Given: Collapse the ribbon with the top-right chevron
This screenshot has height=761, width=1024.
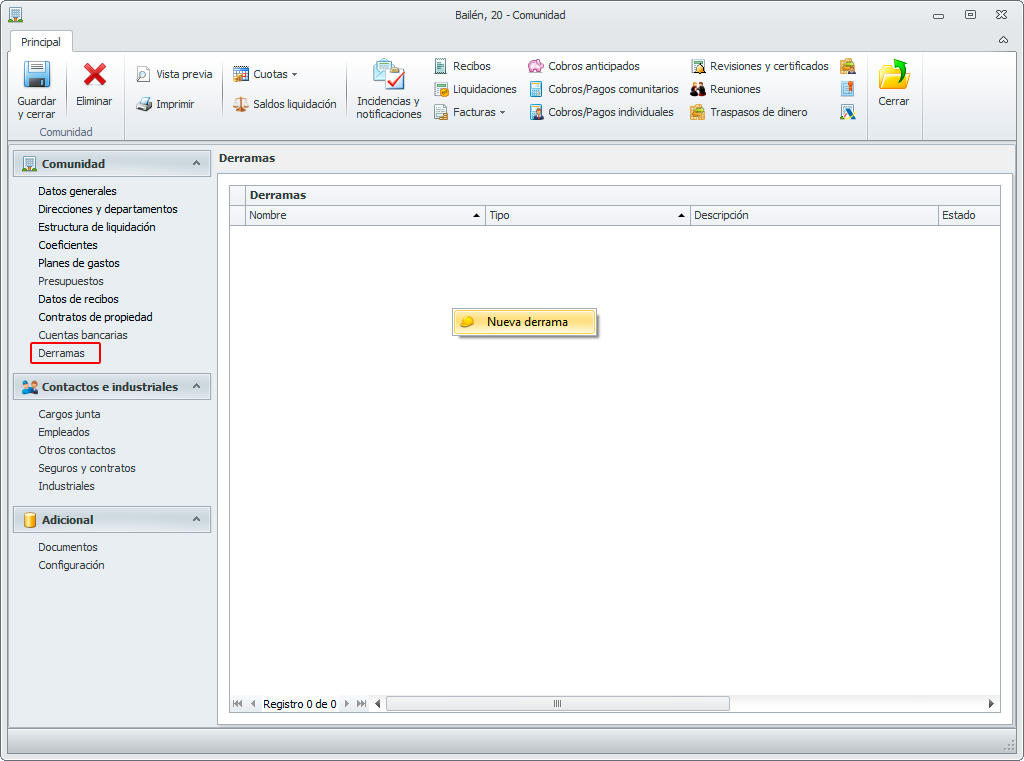Looking at the screenshot, I should (x=1003, y=40).
